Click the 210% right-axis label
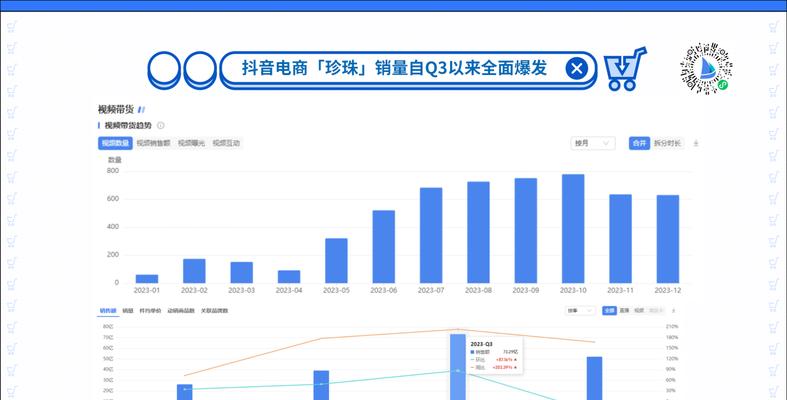The image size is (787, 400). coord(673,326)
